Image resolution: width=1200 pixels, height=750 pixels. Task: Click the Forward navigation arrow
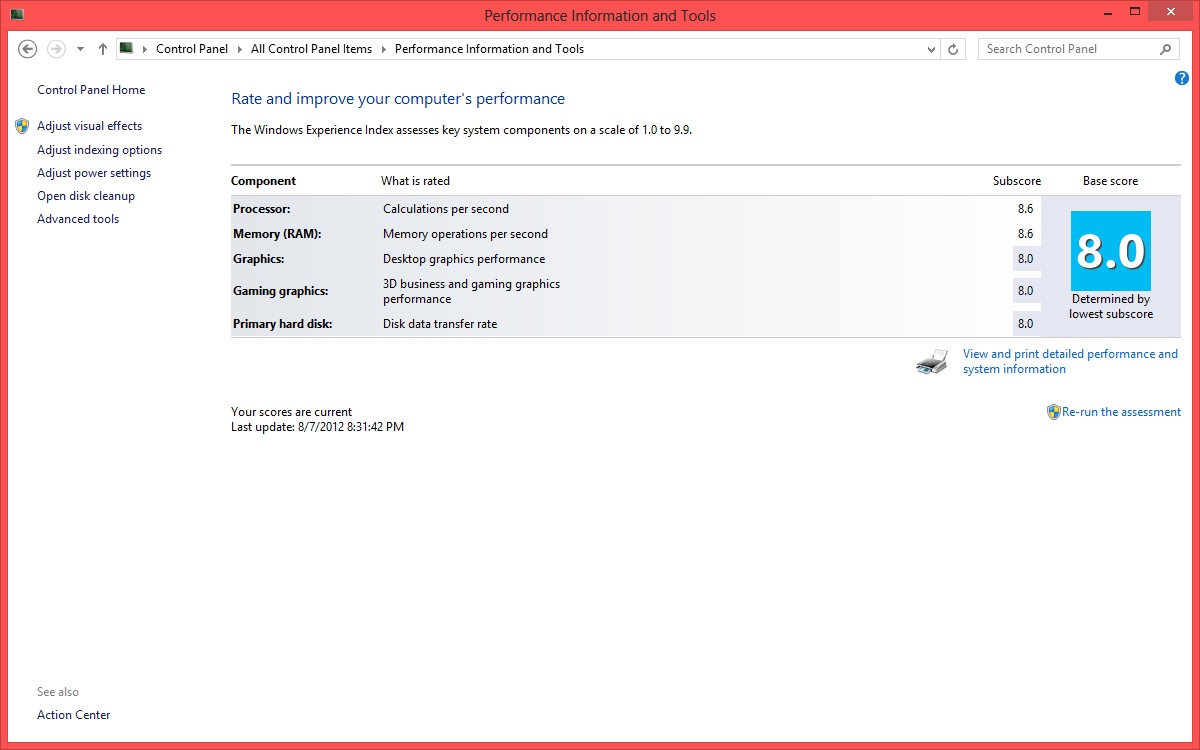[56, 49]
